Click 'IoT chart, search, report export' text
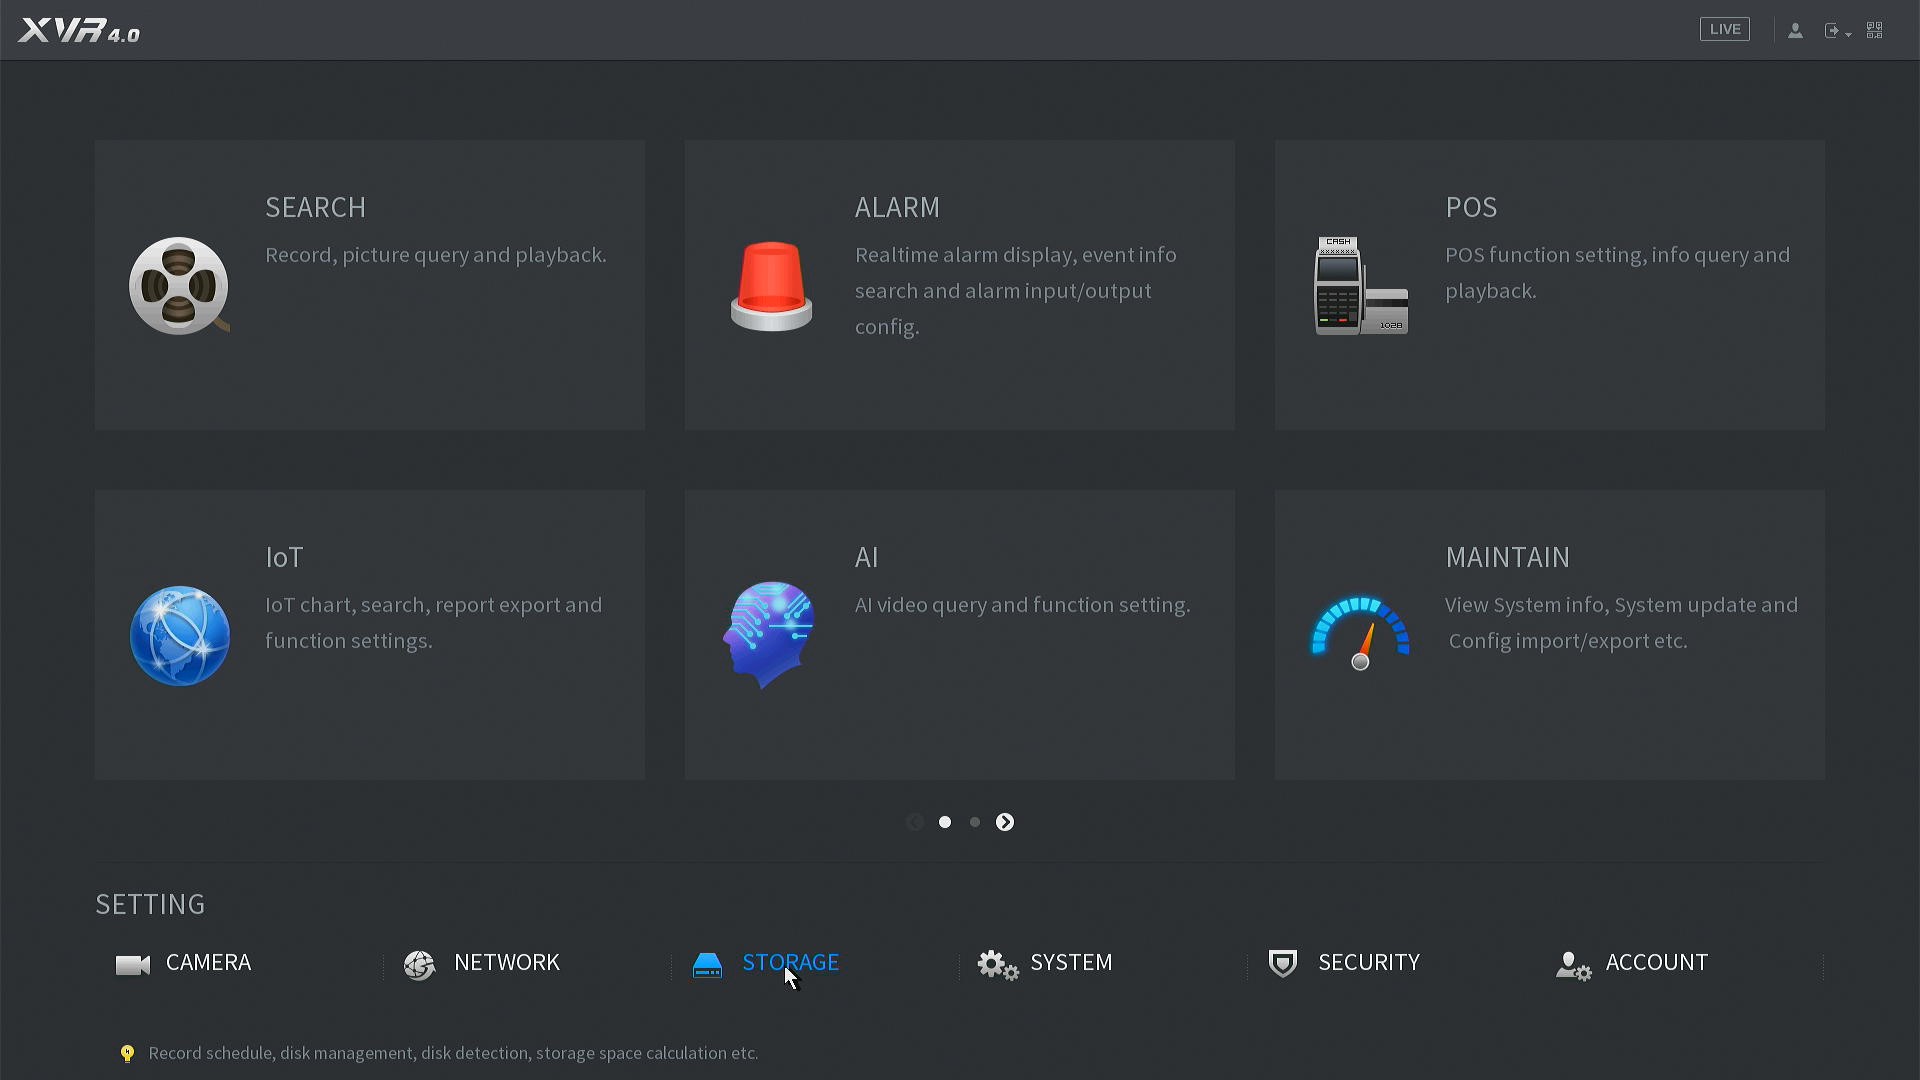The width and height of the screenshot is (1920, 1080). tap(434, 623)
